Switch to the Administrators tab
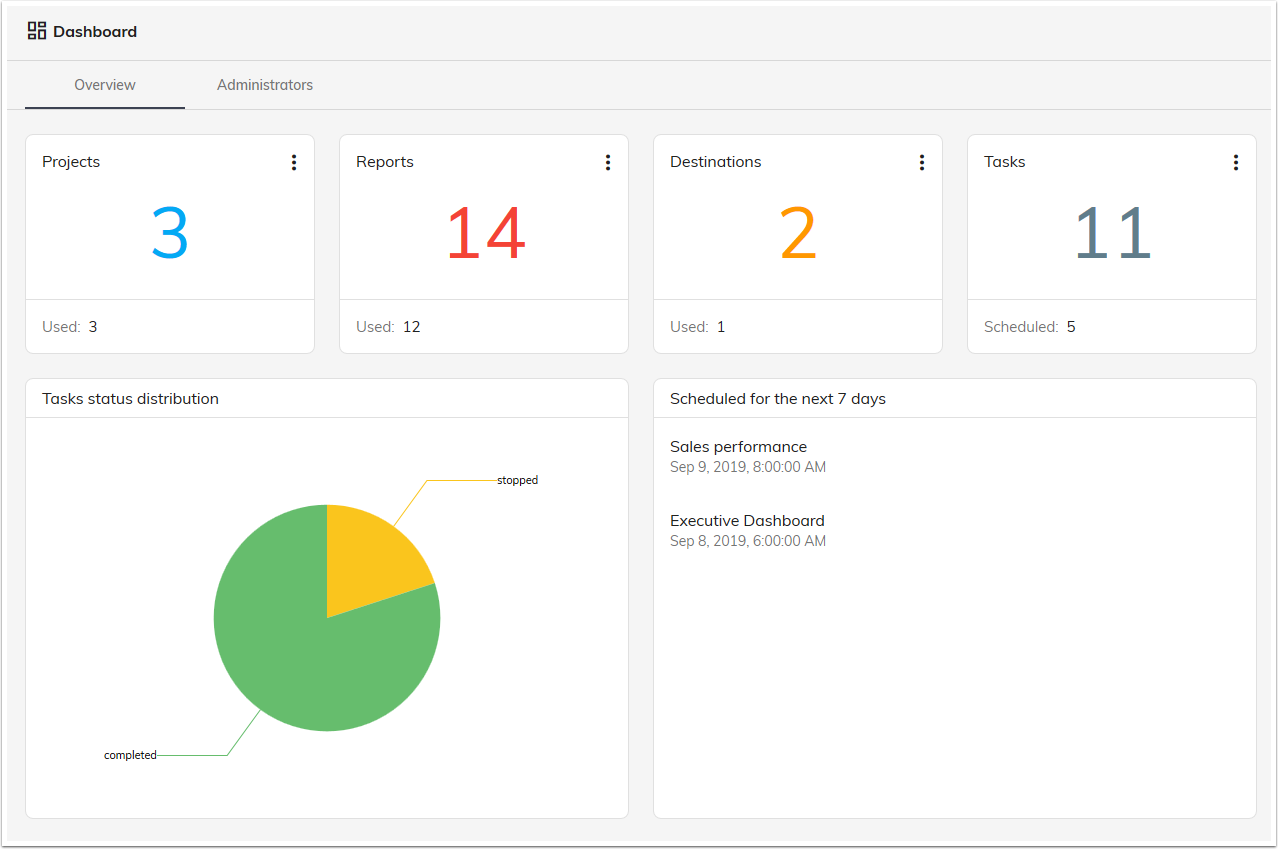 (265, 85)
